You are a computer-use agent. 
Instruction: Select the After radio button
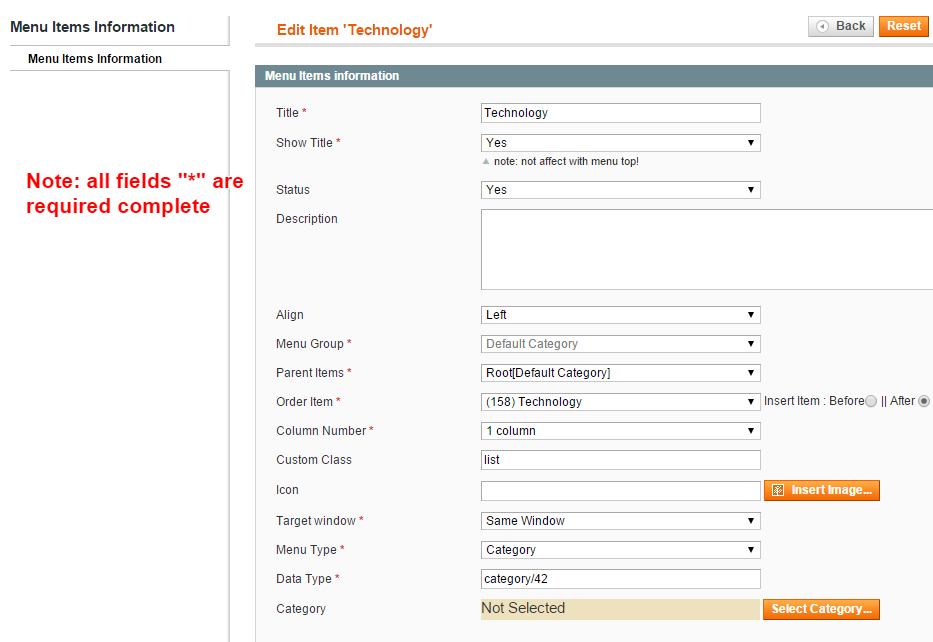coord(923,401)
